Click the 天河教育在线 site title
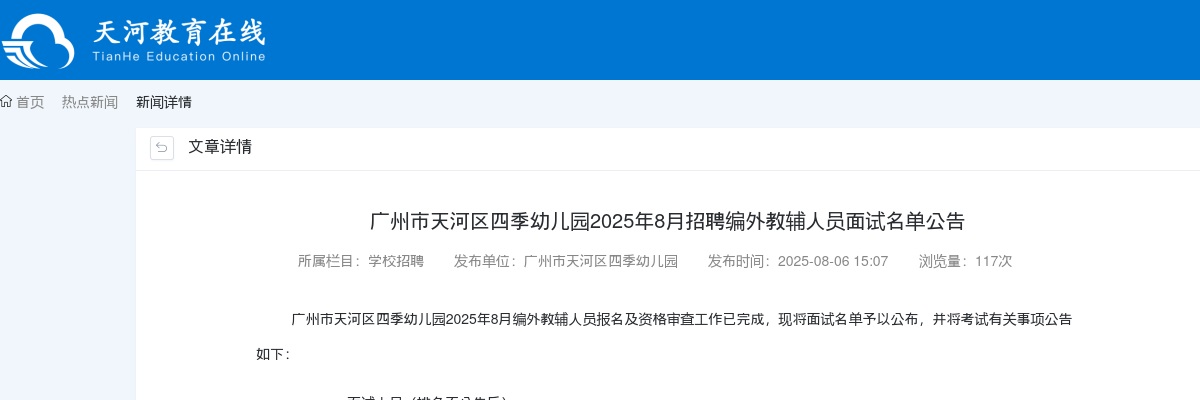Image resolution: width=1200 pixels, height=400 pixels. pyautogui.click(x=179, y=32)
